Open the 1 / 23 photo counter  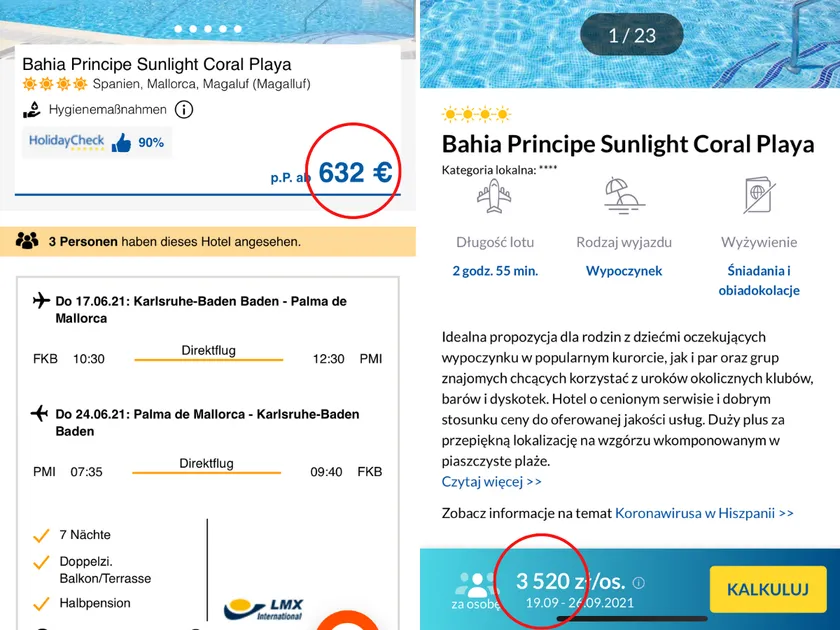point(632,36)
